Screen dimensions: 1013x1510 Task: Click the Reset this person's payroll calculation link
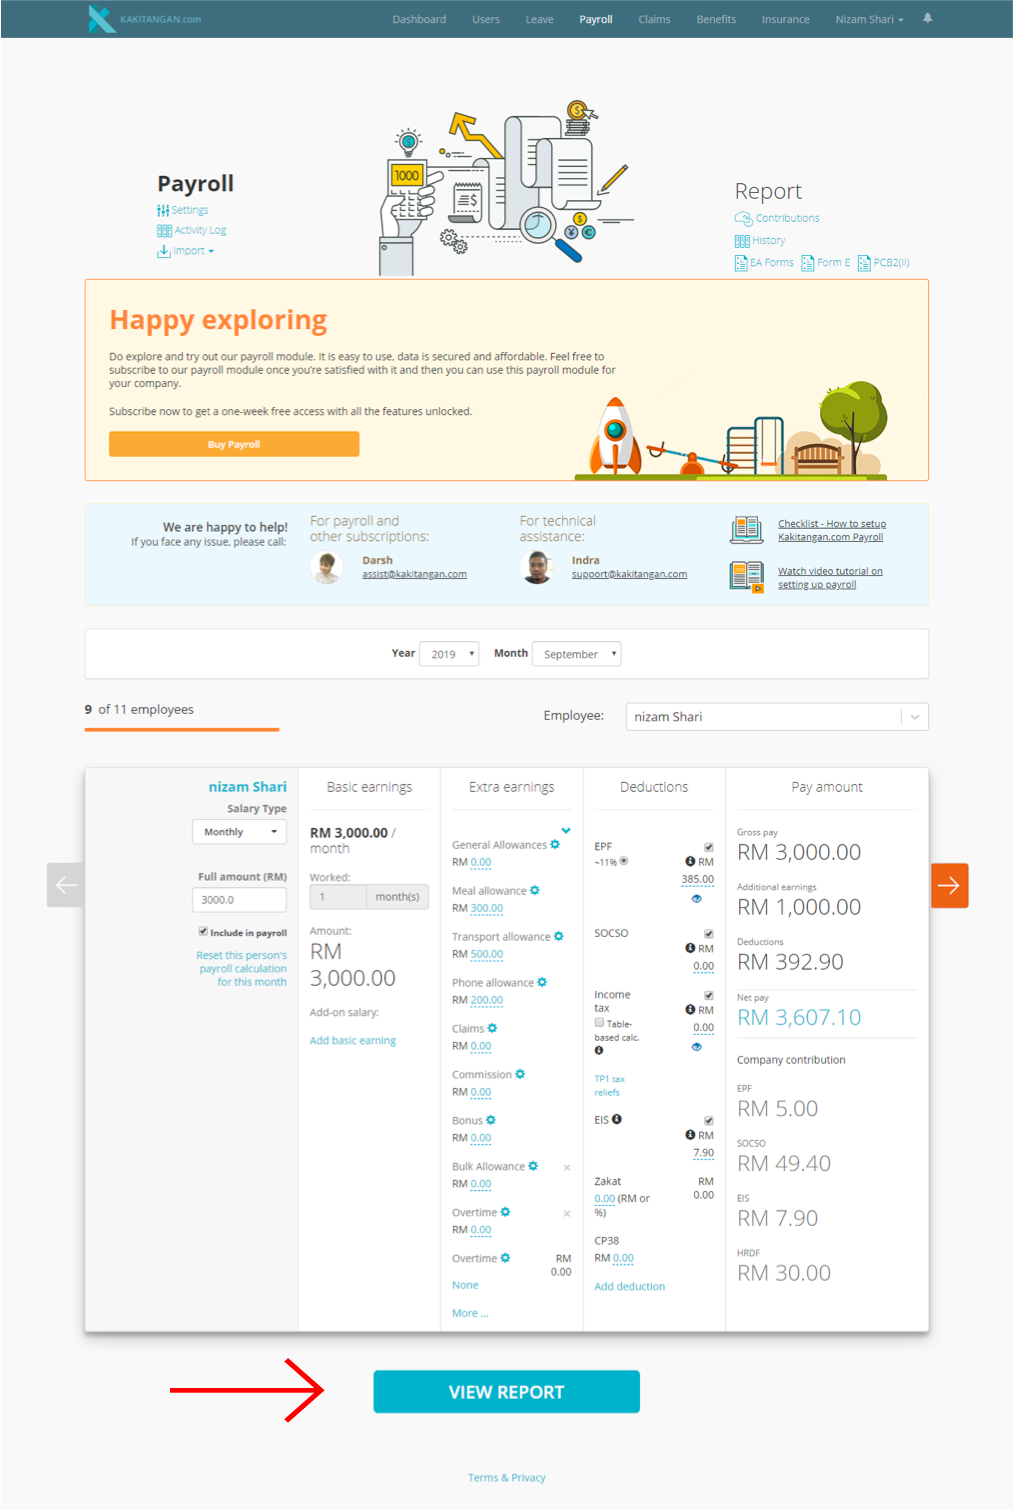pyautogui.click(x=242, y=968)
